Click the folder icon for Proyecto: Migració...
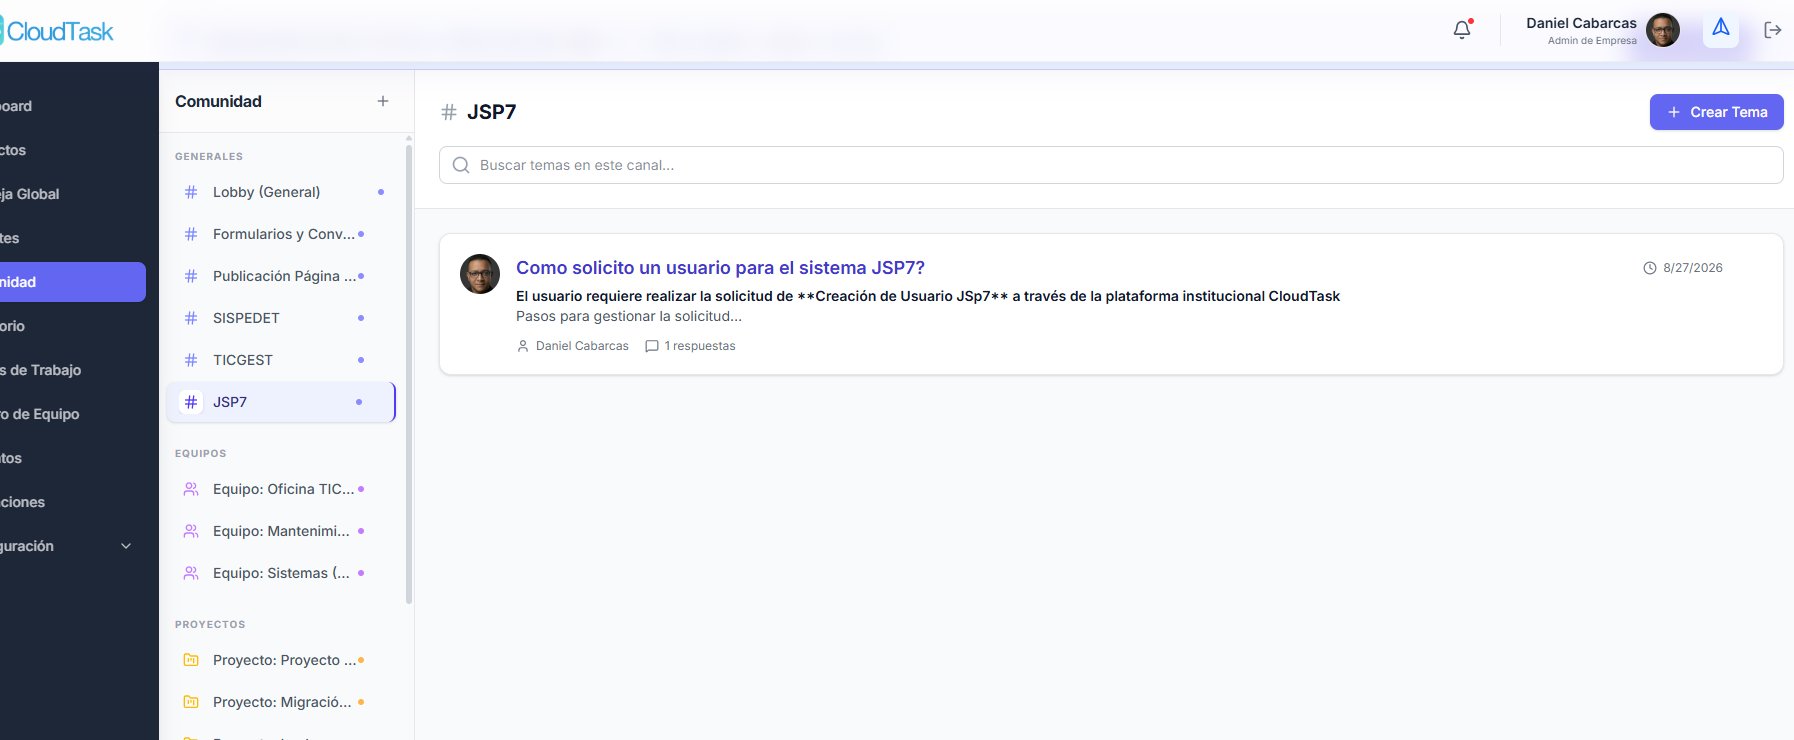1794x740 pixels. [x=191, y=702]
